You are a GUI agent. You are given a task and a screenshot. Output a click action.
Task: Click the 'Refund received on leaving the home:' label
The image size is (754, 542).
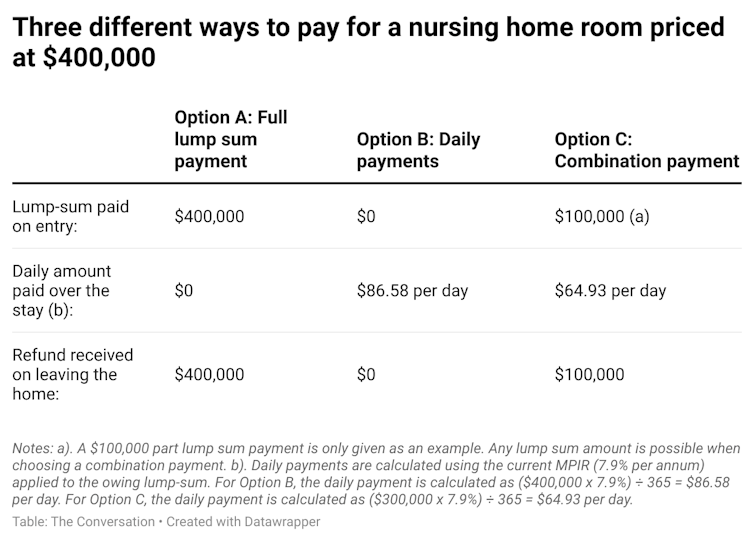coord(72,374)
